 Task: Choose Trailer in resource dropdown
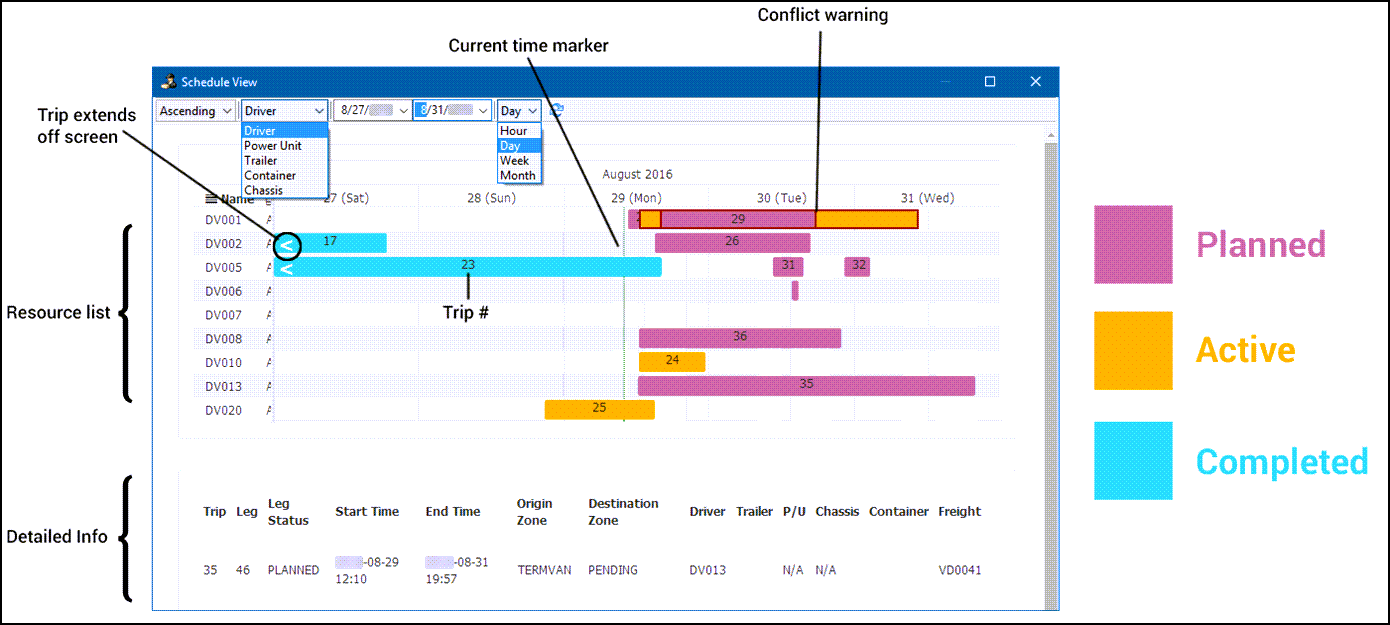click(x=261, y=161)
